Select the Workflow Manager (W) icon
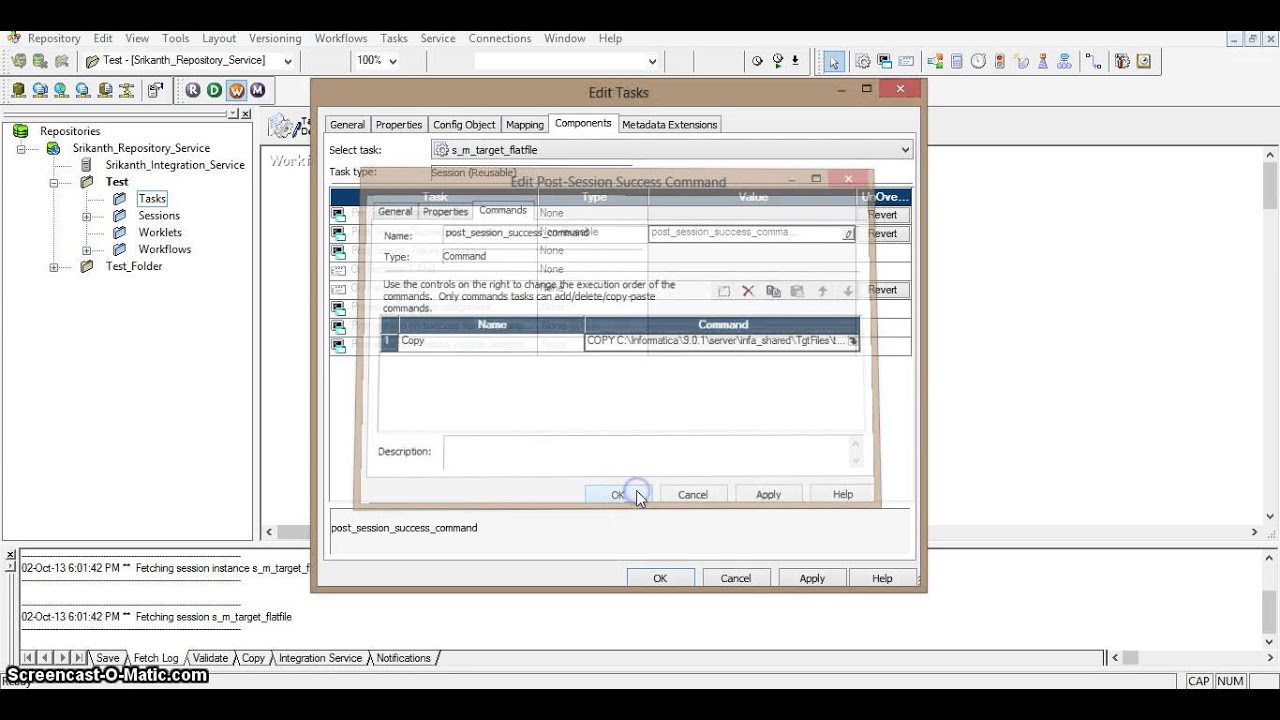This screenshot has width=1280, height=720. click(x=236, y=90)
